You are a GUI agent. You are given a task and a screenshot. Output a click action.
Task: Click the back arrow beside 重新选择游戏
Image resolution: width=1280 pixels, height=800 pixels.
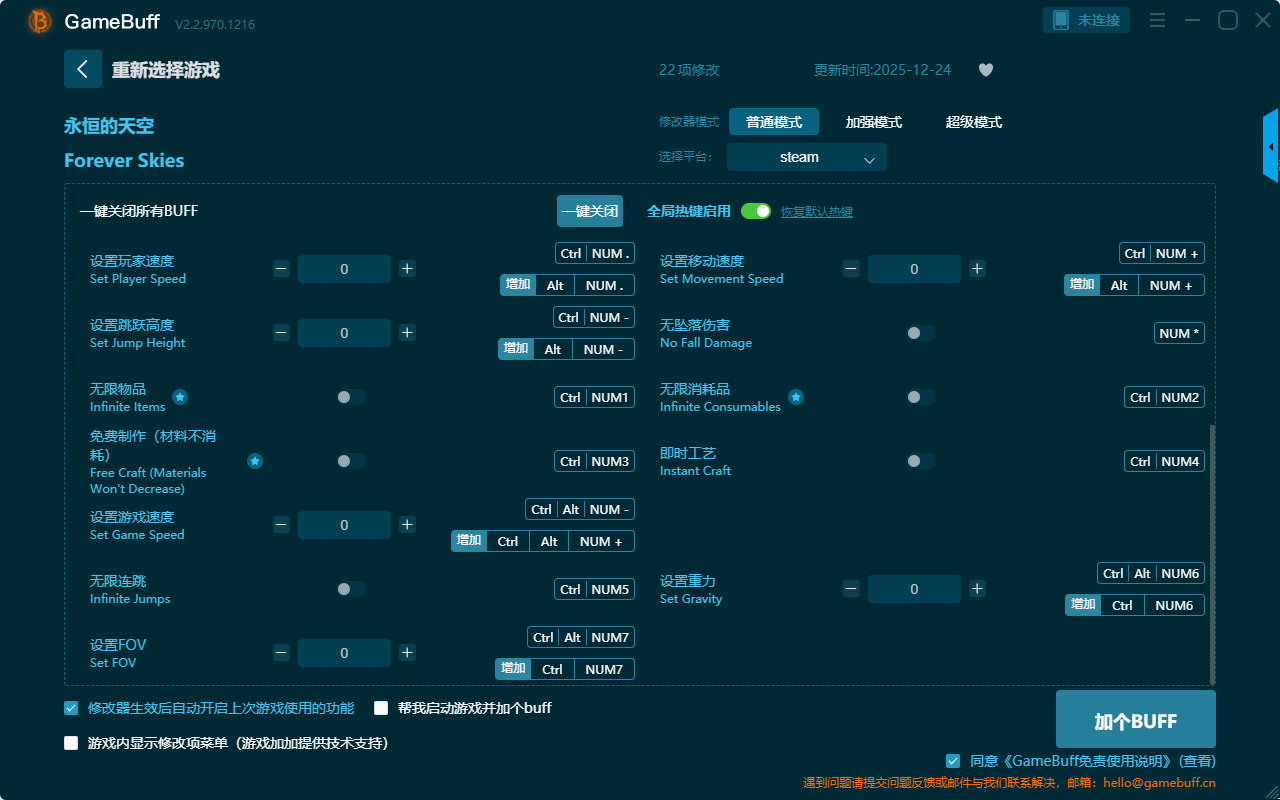83,69
